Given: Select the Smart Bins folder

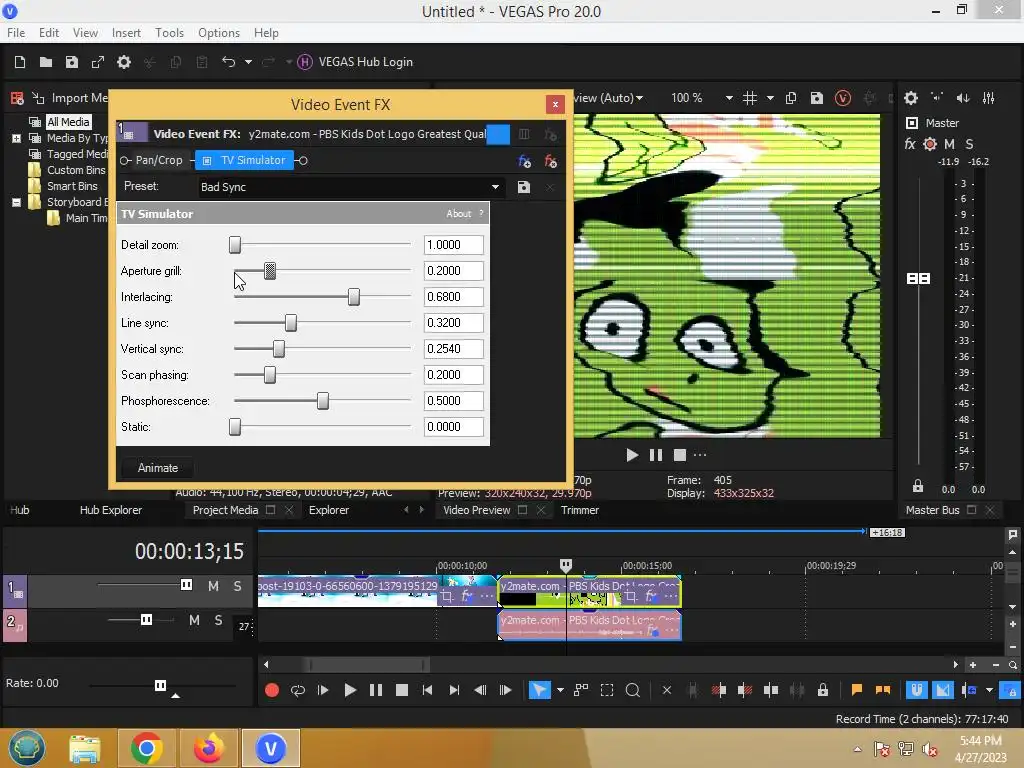Looking at the screenshot, I should 72,186.
